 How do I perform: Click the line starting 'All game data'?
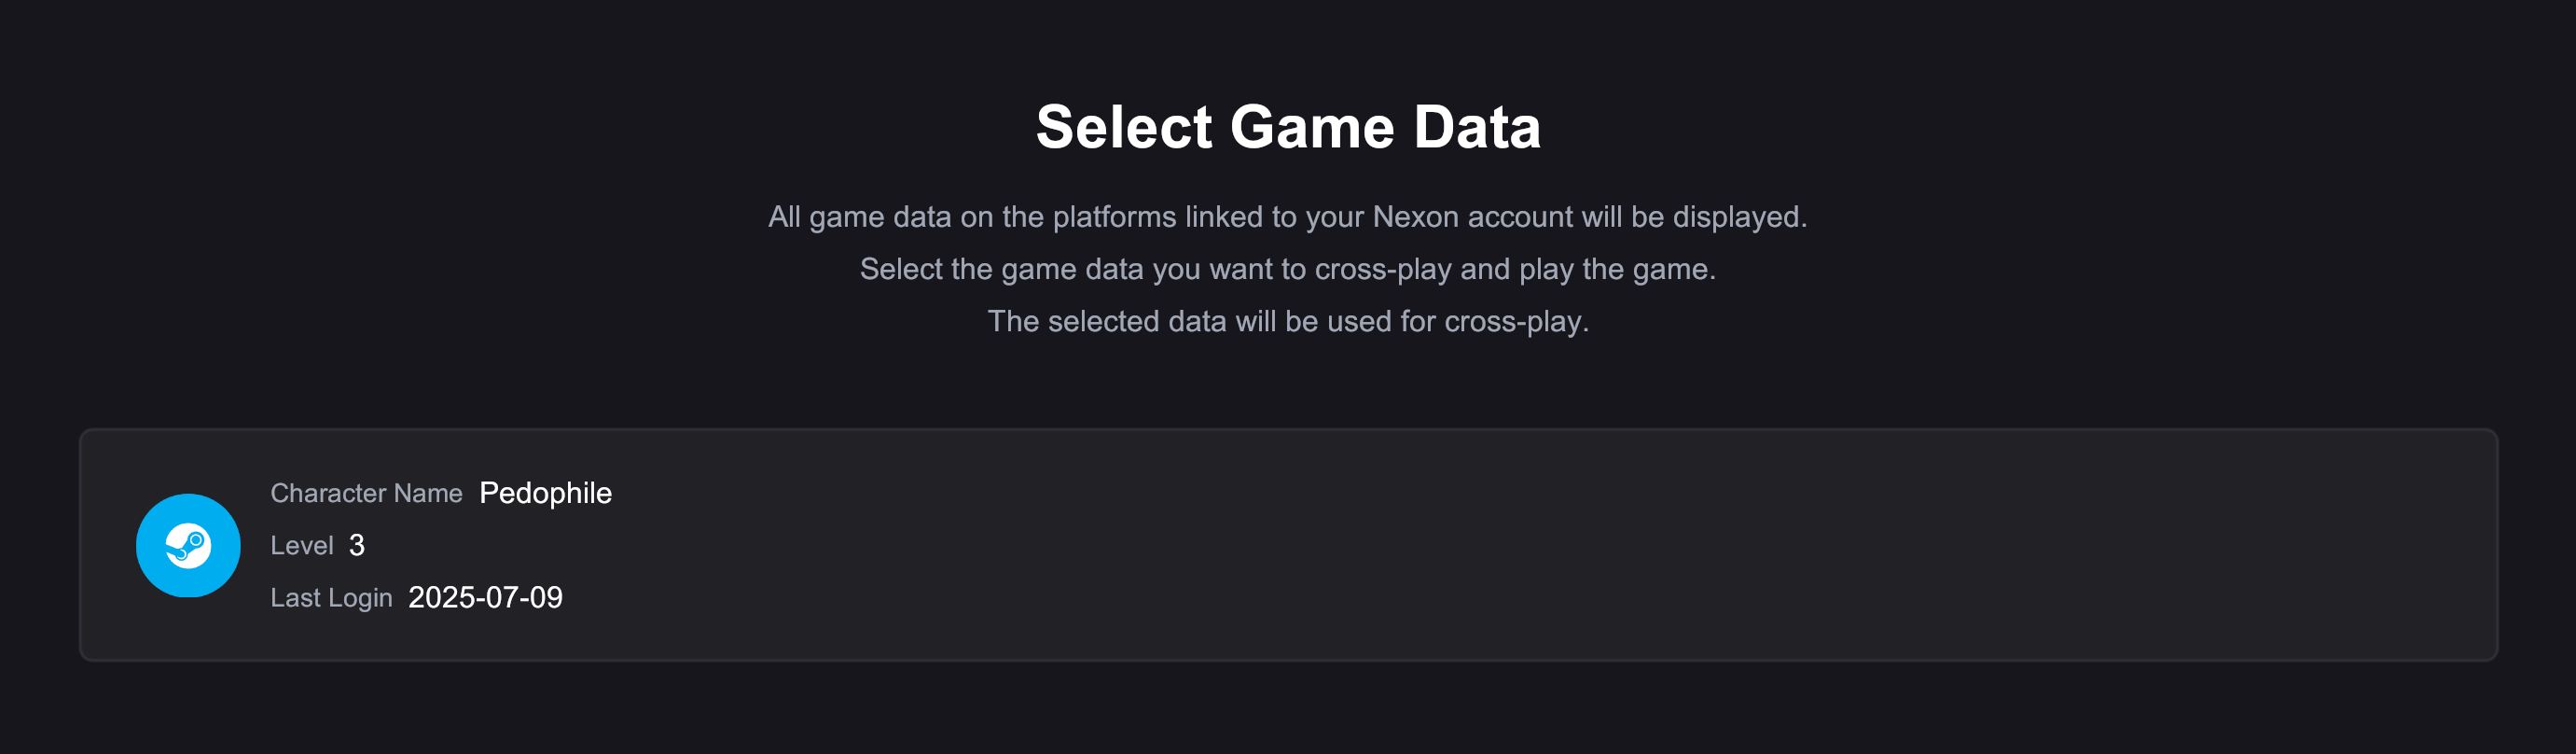[x=1287, y=217]
